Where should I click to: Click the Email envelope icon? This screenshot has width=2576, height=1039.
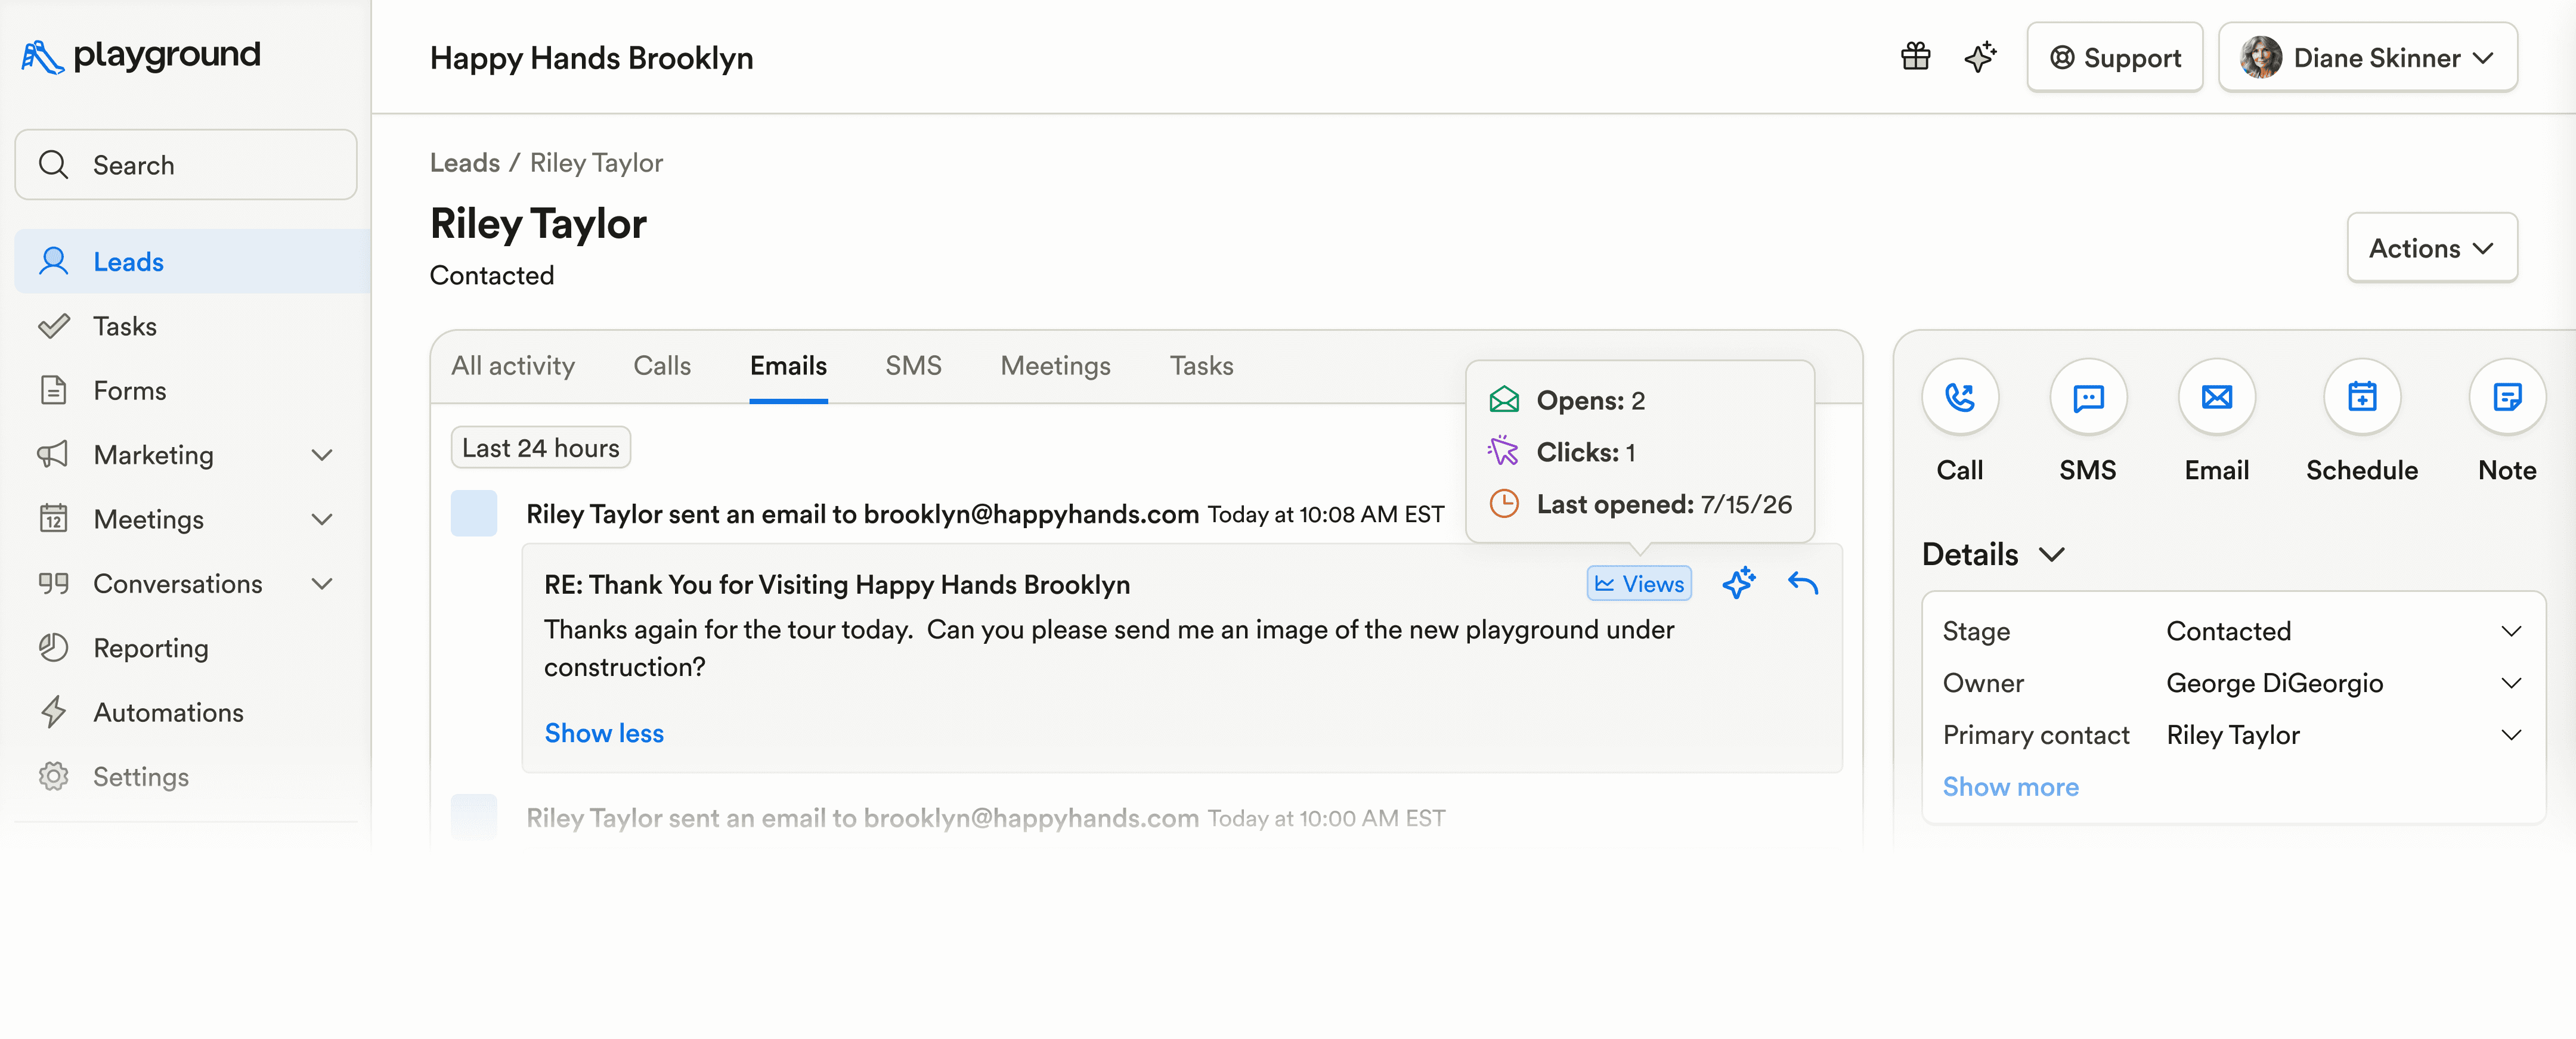(2217, 397)
